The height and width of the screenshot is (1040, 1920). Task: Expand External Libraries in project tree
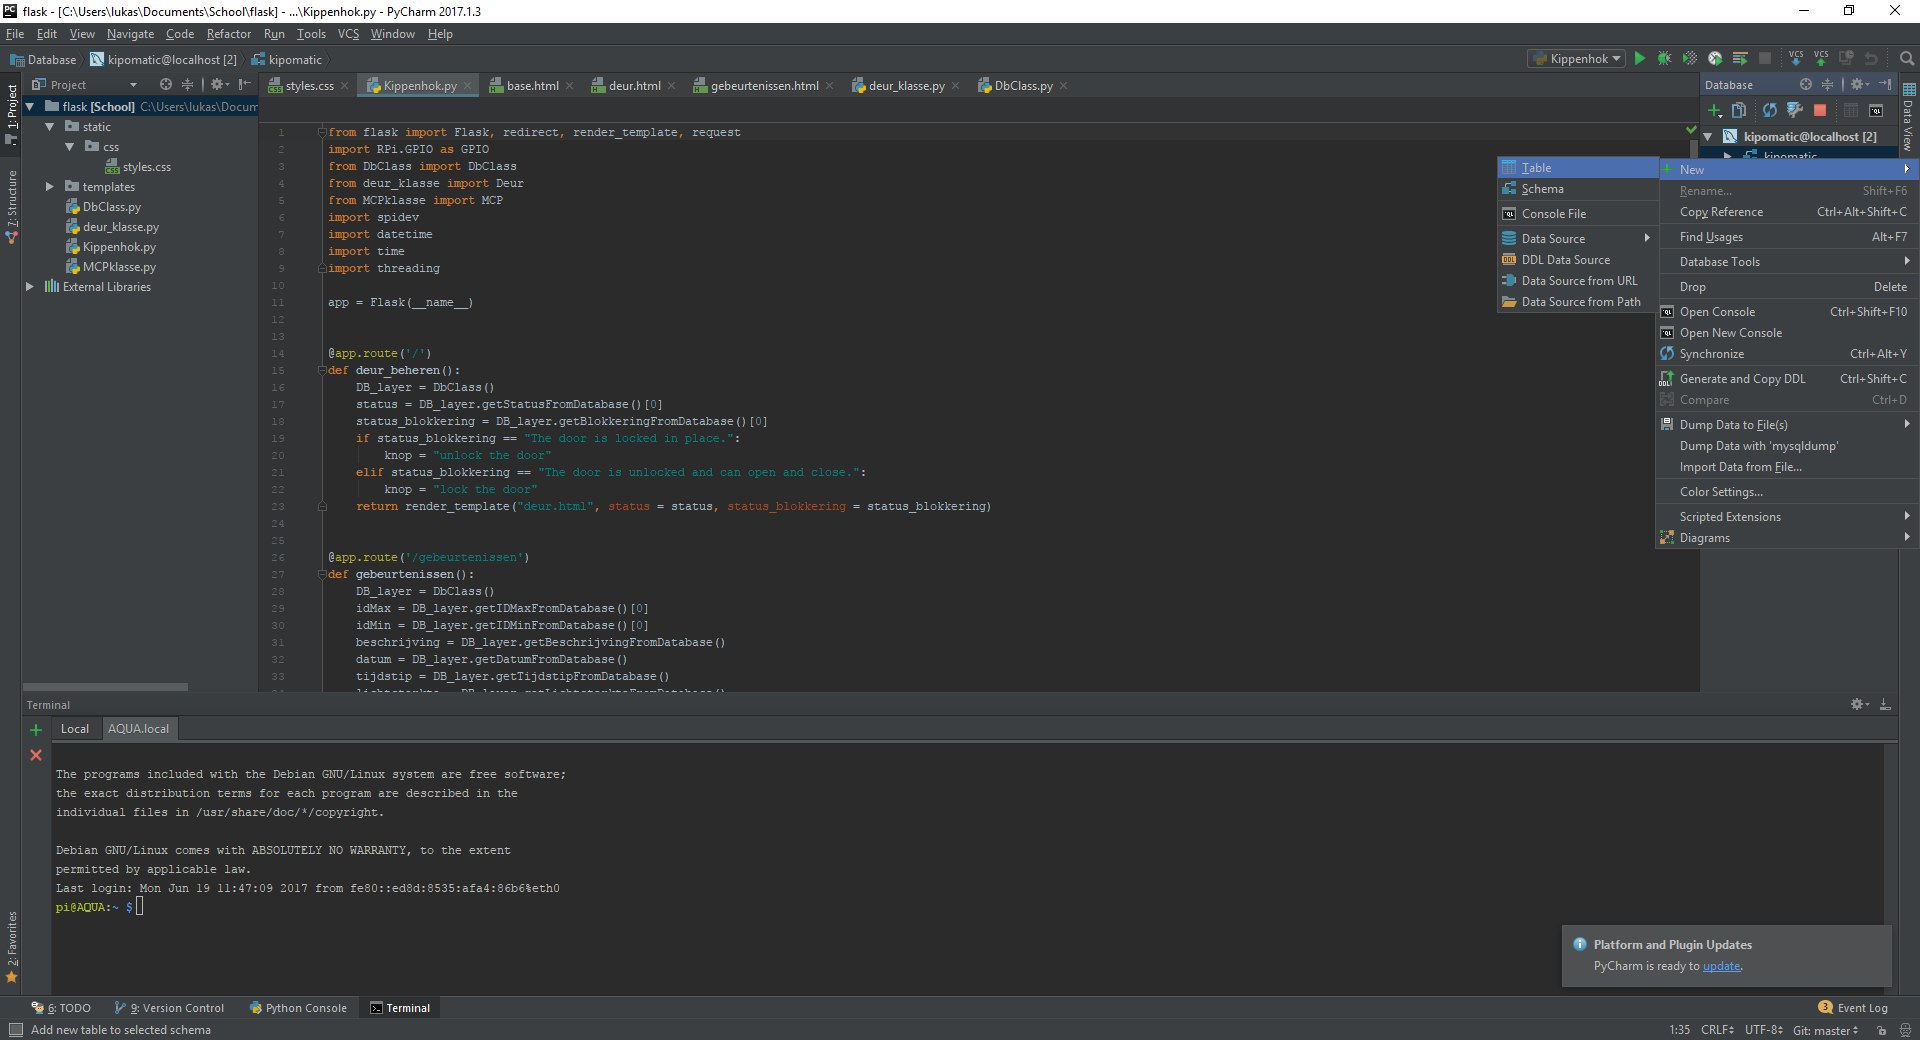coord(29,287)
